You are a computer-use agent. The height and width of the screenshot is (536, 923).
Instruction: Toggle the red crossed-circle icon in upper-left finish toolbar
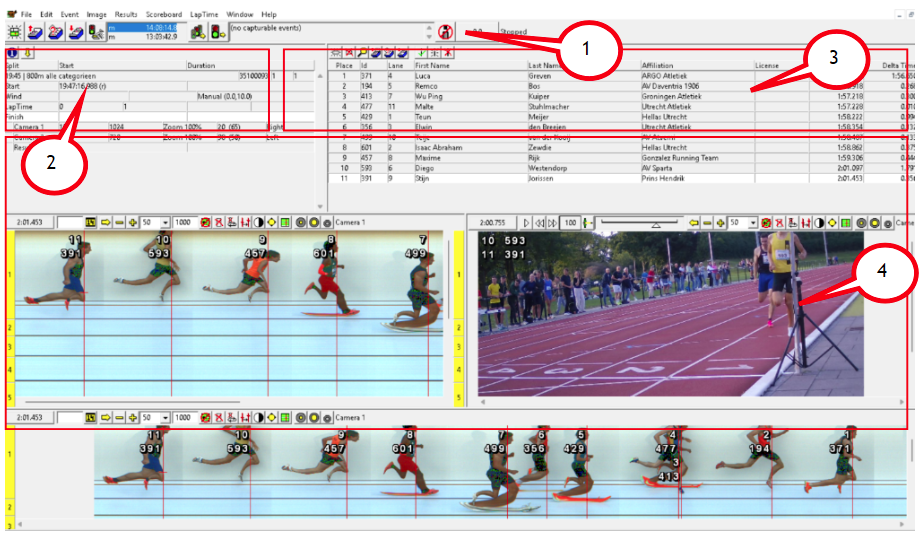tap(206, 220)
